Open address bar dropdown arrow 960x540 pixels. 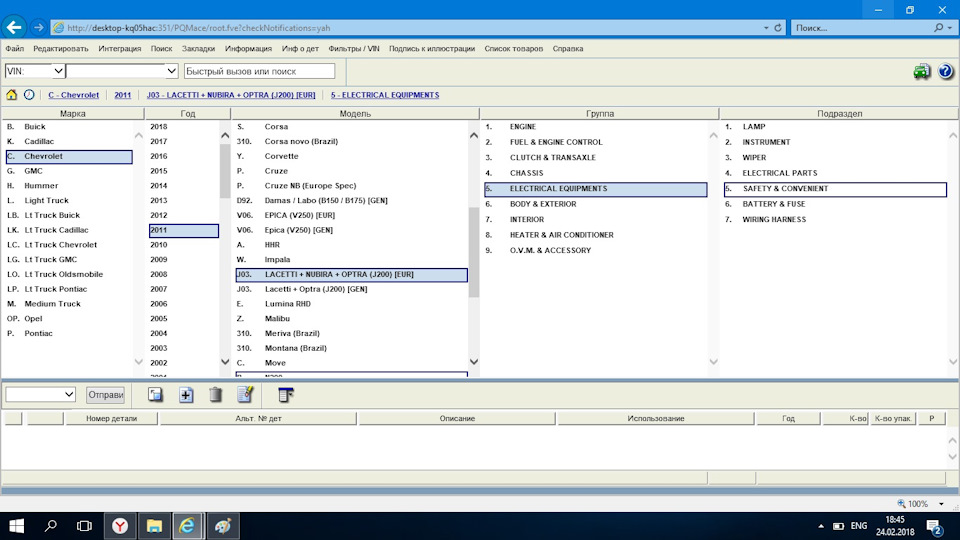(765, 28)
